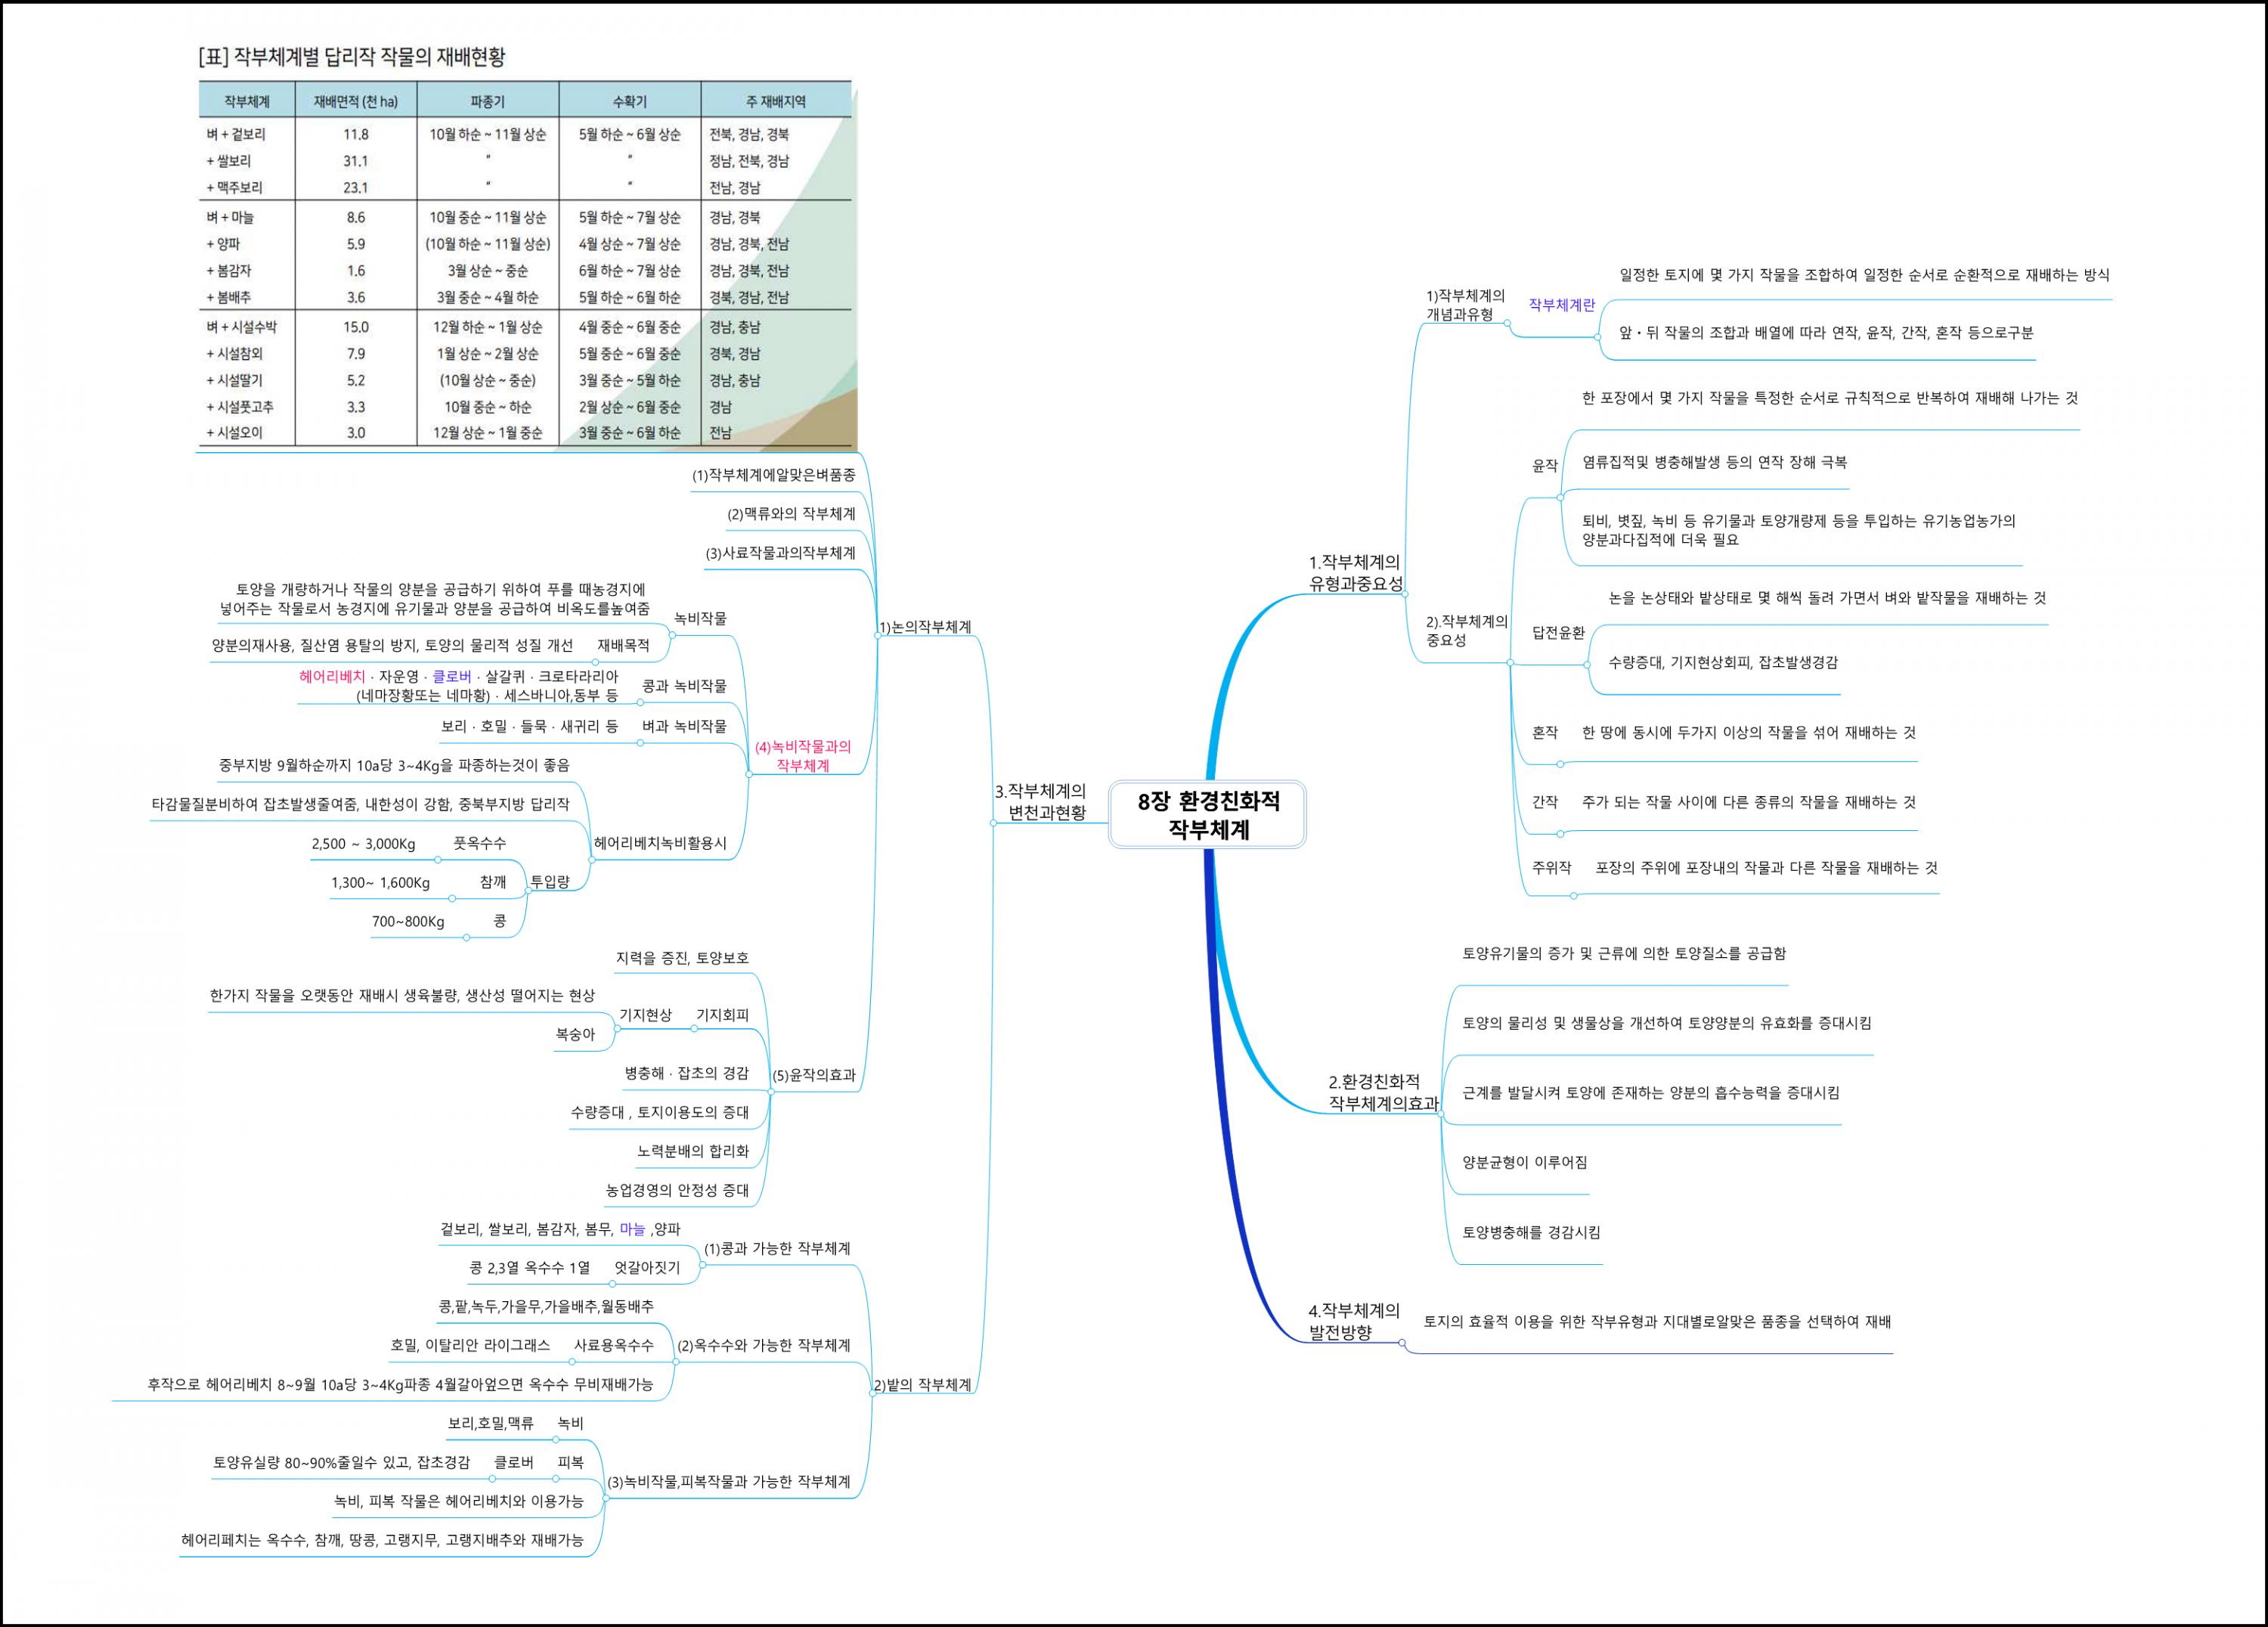
Task: Click the value 2,500 ~ 3,000Kg
Action: pos(363,843)
